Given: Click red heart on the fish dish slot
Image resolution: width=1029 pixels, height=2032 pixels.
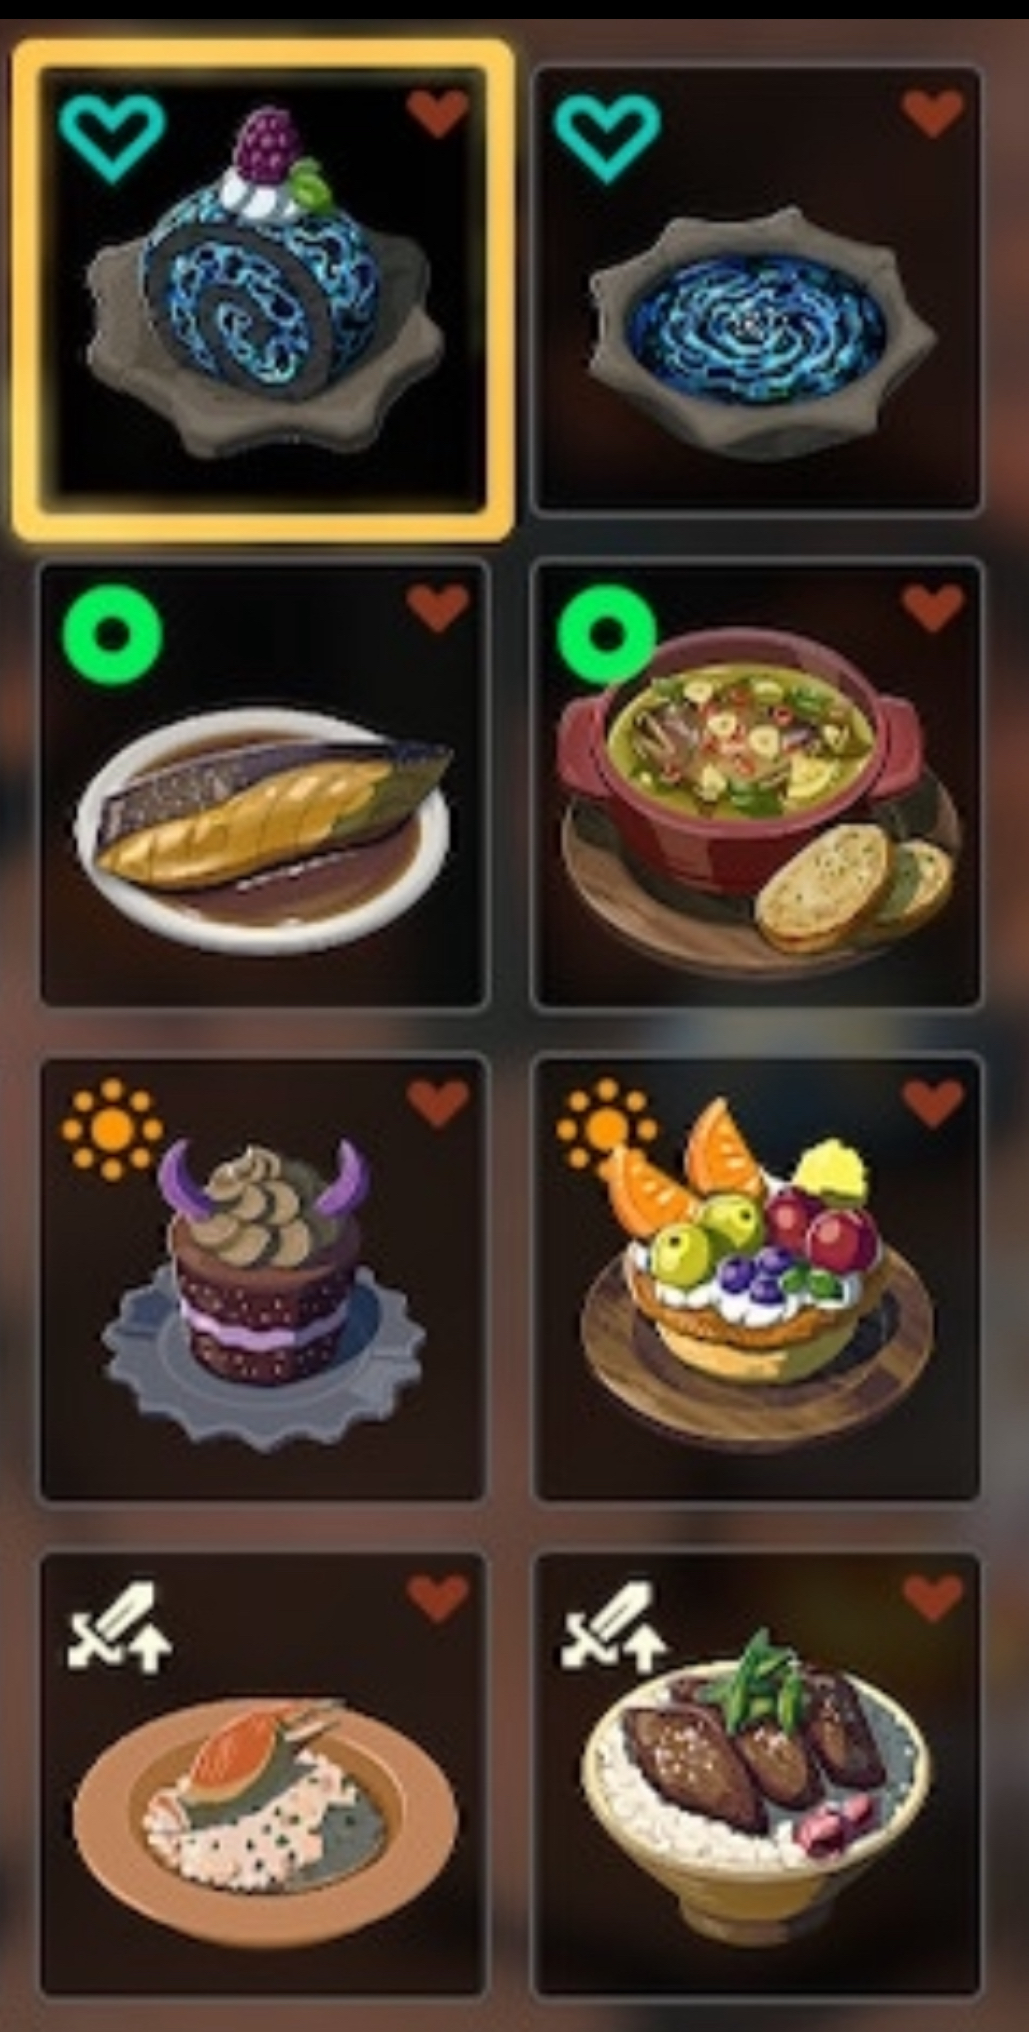Looking at the screenshot, I should [x=438, y=608].
